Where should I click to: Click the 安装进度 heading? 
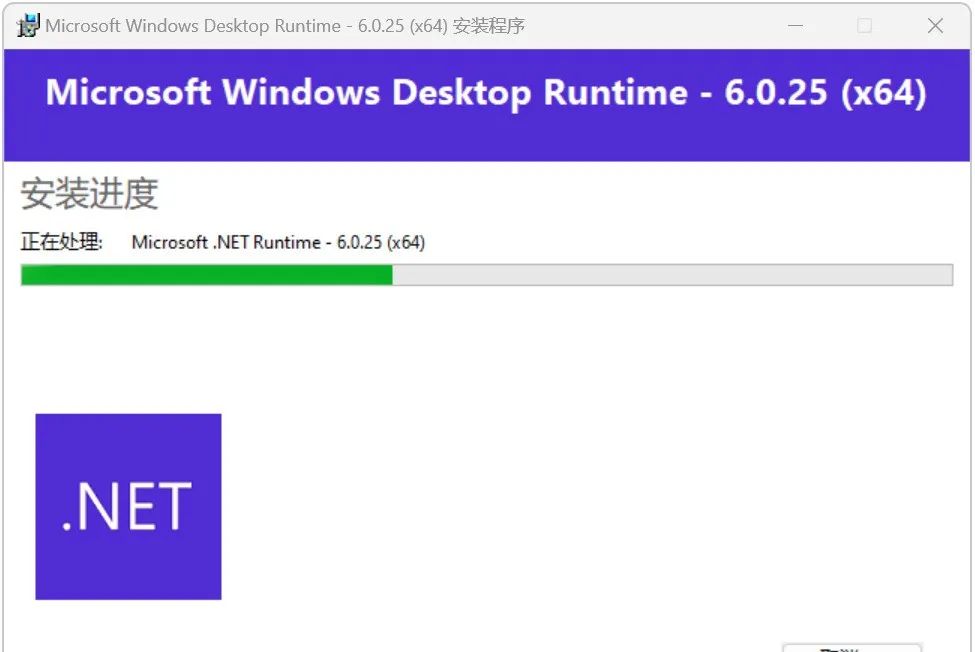(90, 194)
